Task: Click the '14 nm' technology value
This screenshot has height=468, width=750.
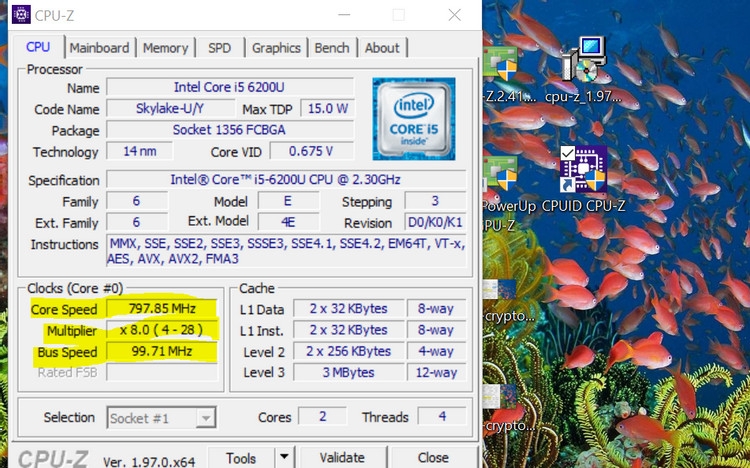Action: click(140, 151)
